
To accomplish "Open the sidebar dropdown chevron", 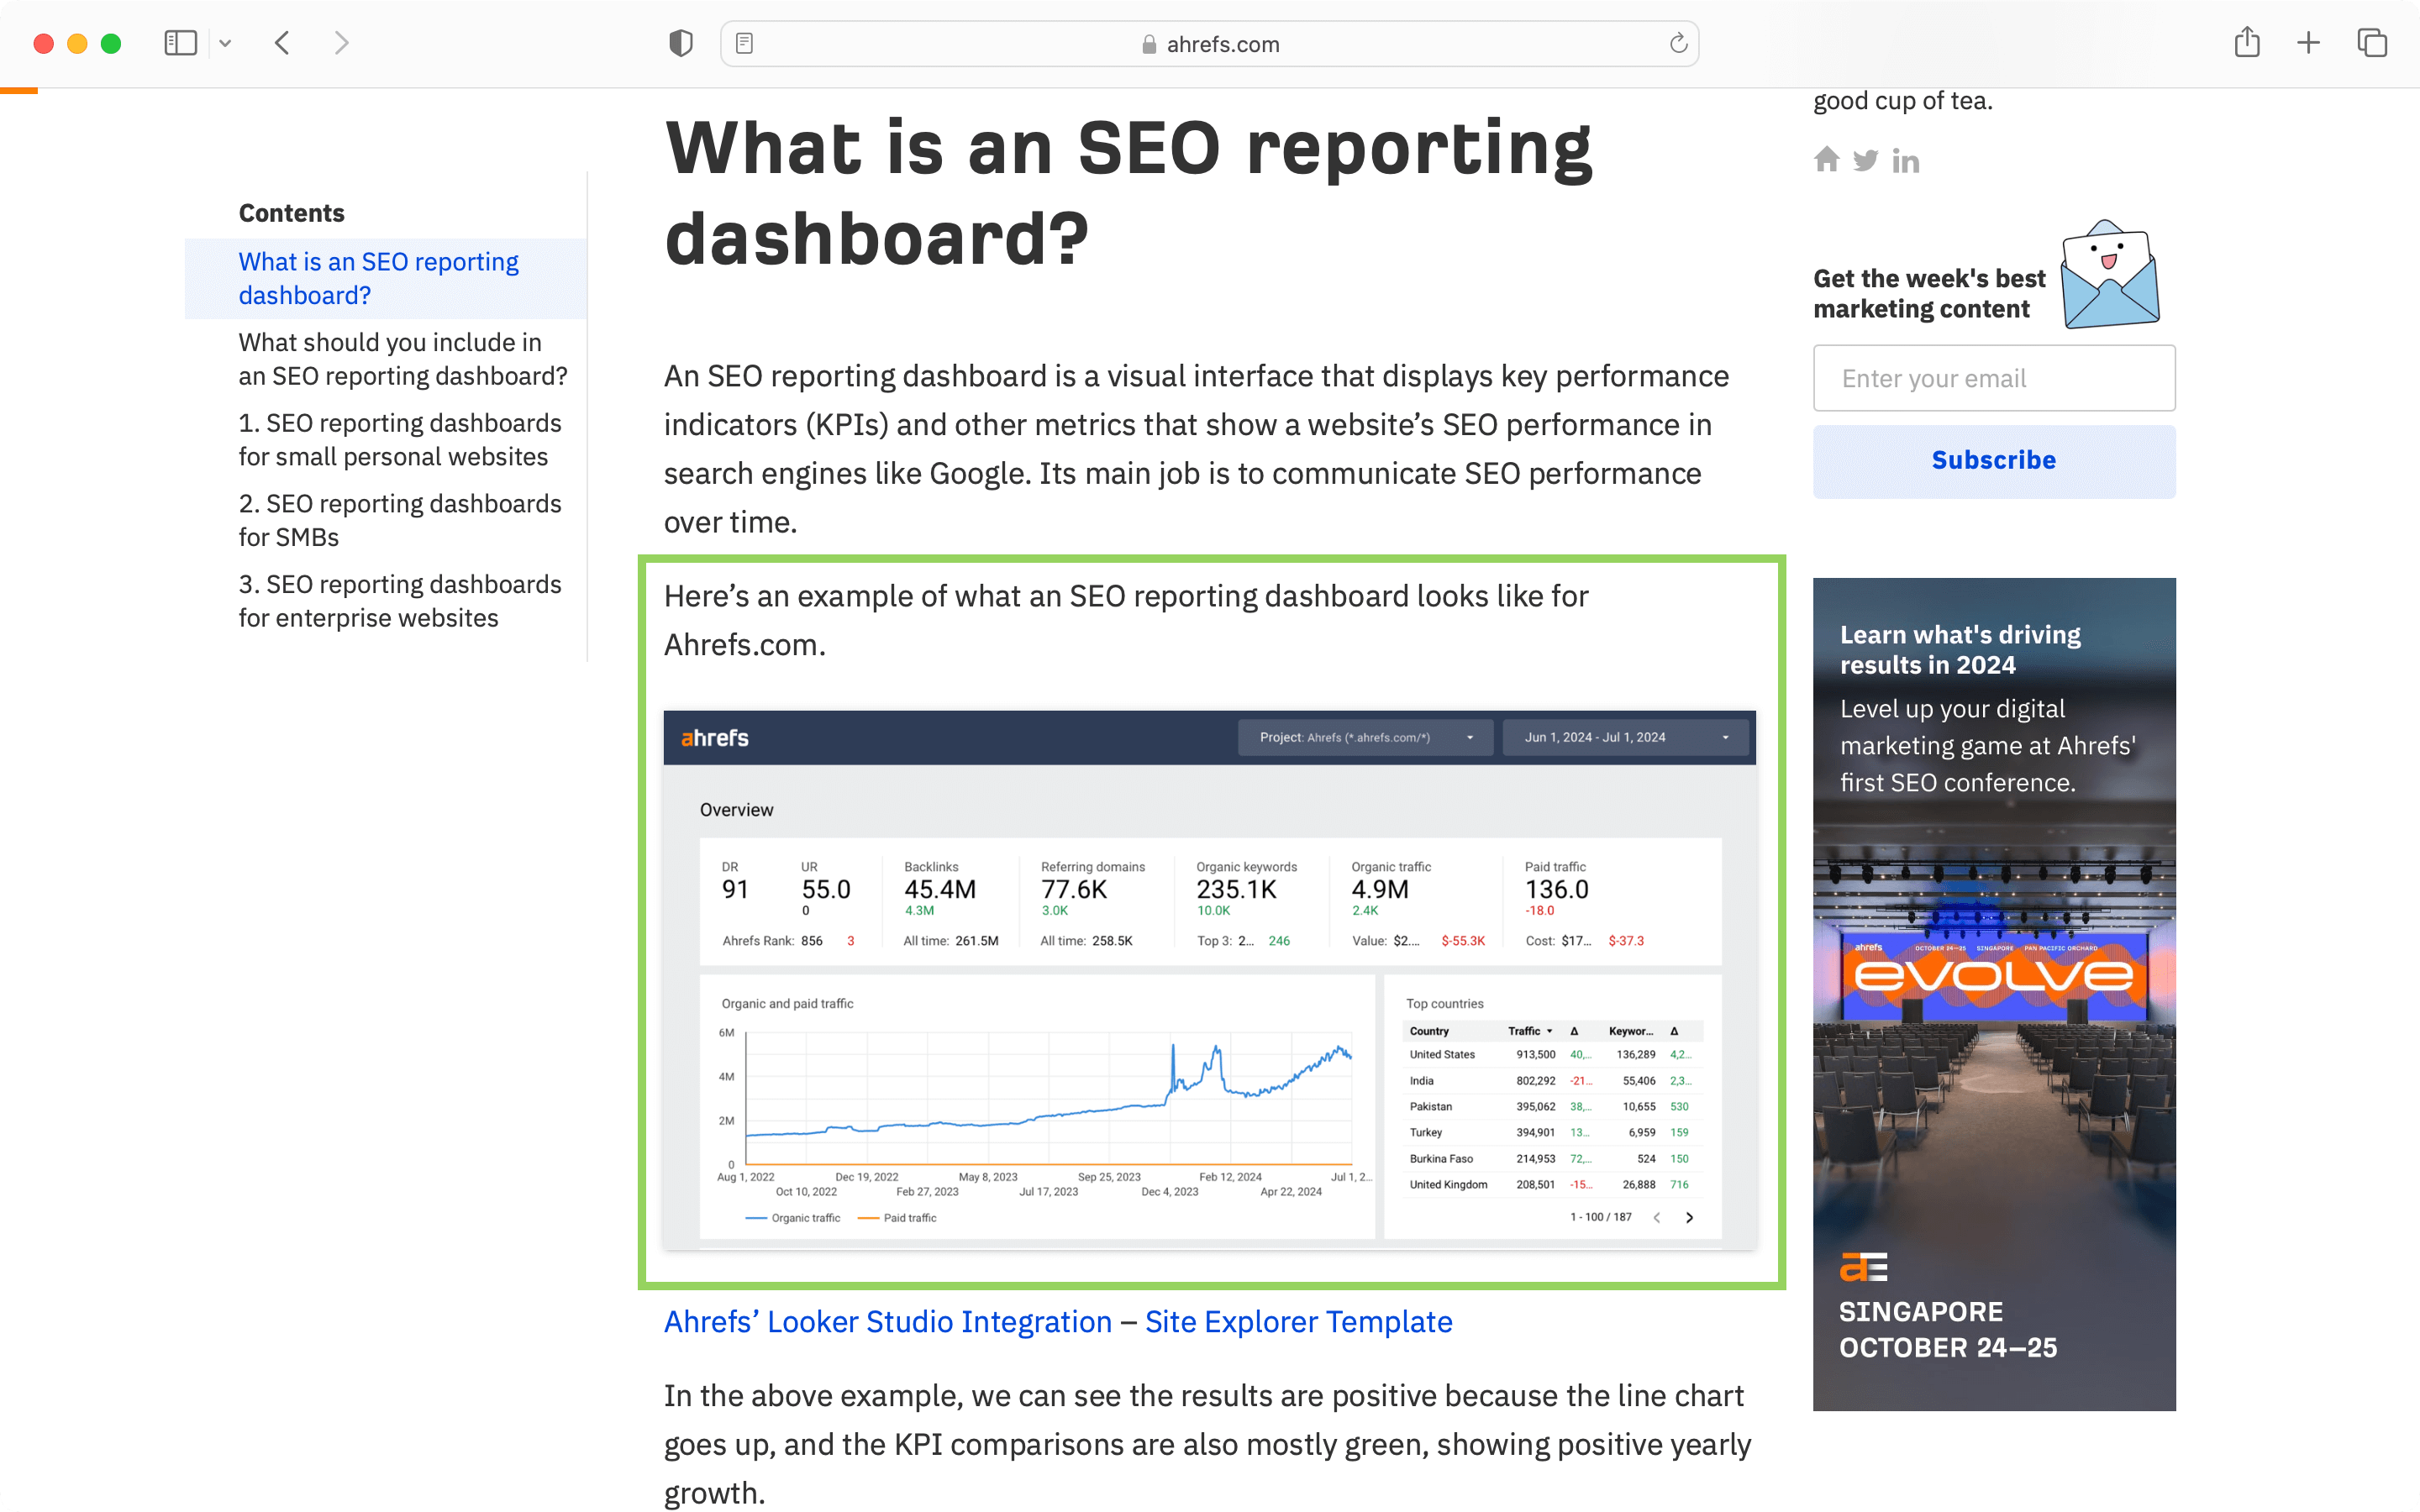I will (x=225, y=43).
